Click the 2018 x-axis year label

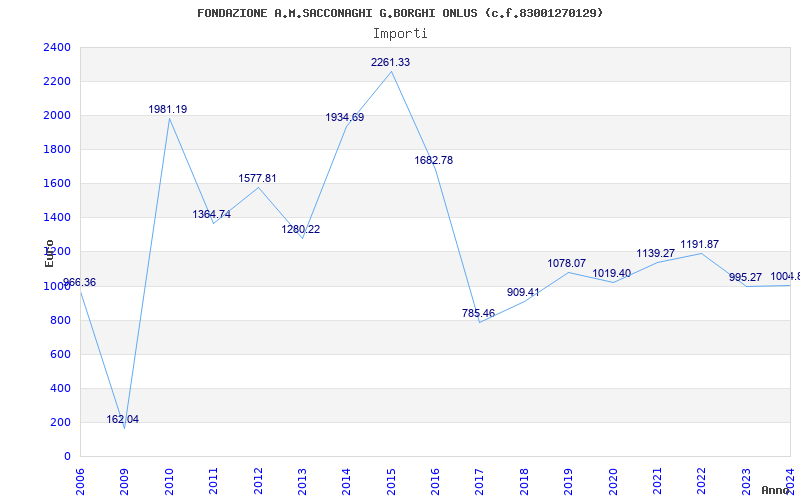click(x=524, y=481)
